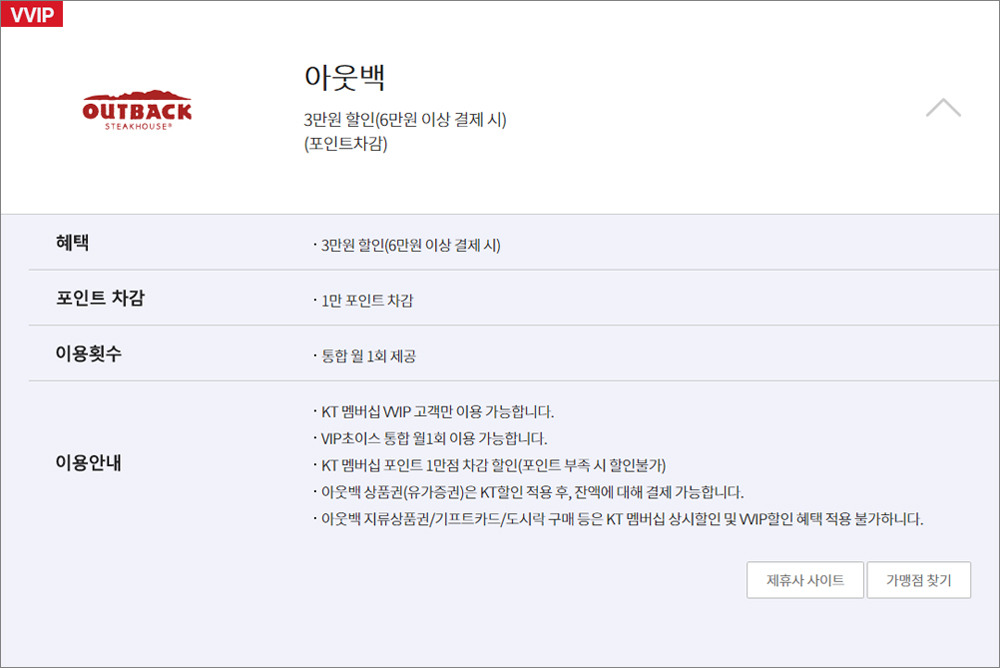
Task: Click the Outback Steakhouse logo
Action: tap(135, 106)
